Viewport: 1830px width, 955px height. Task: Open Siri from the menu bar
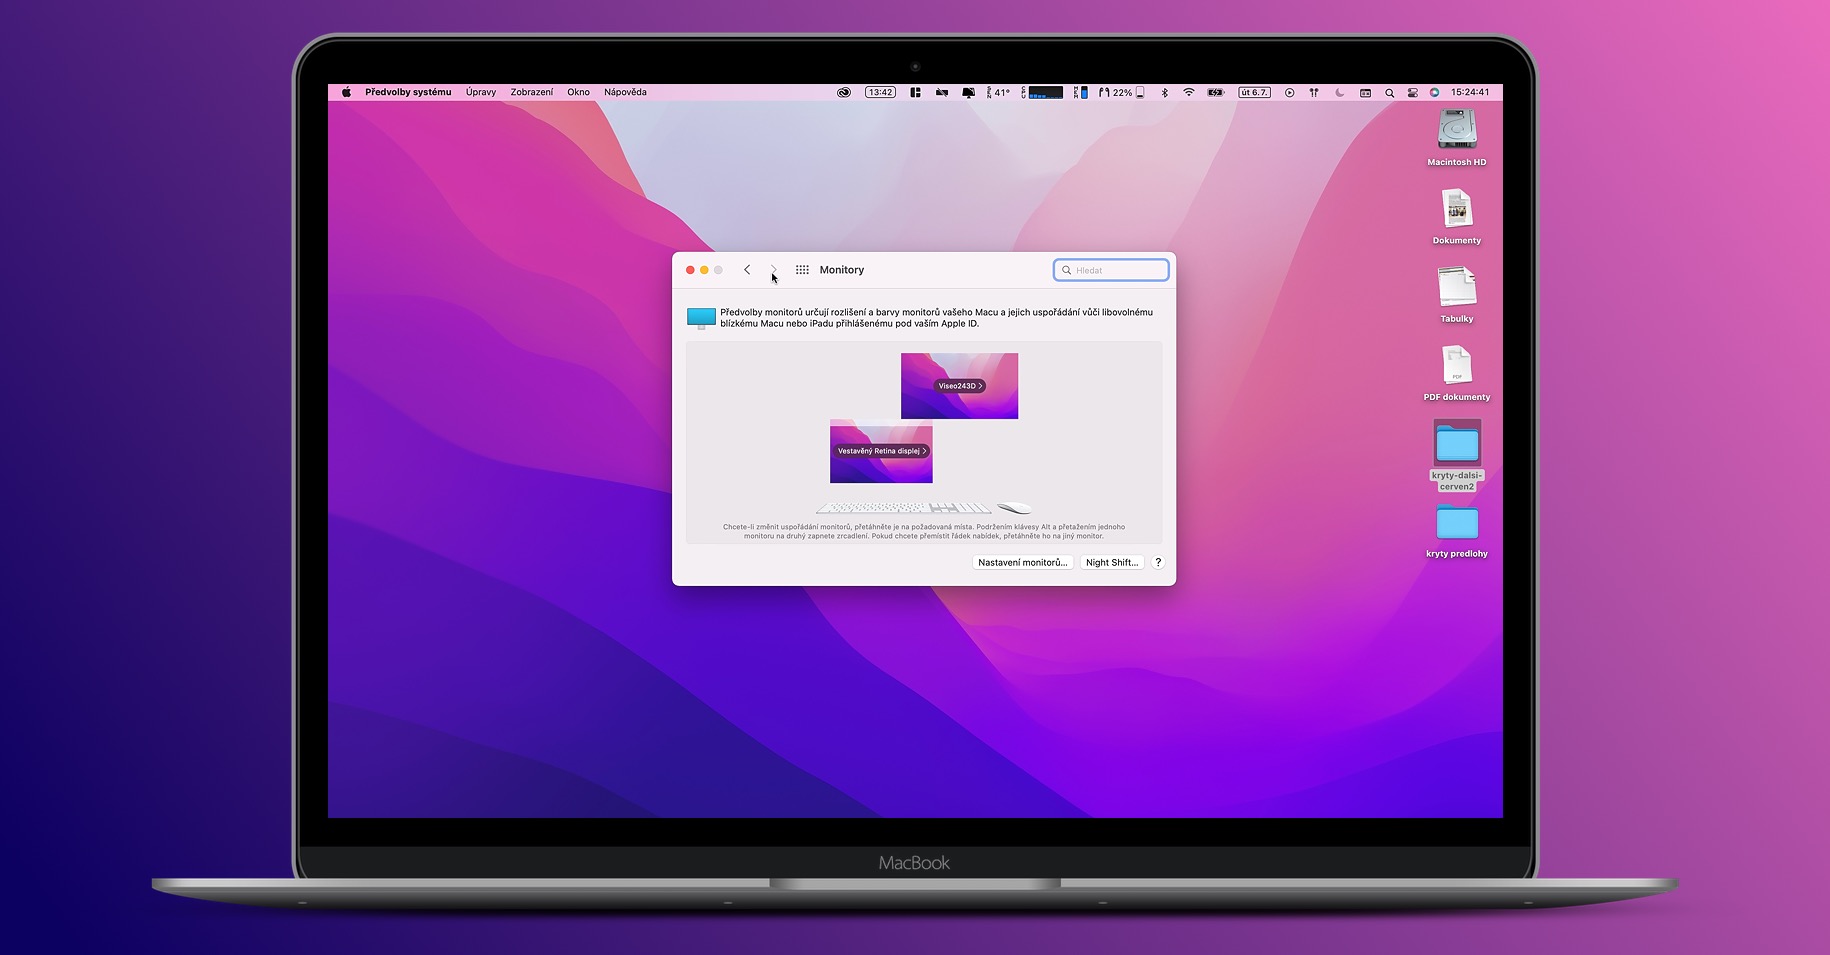tap(1434, 91)
